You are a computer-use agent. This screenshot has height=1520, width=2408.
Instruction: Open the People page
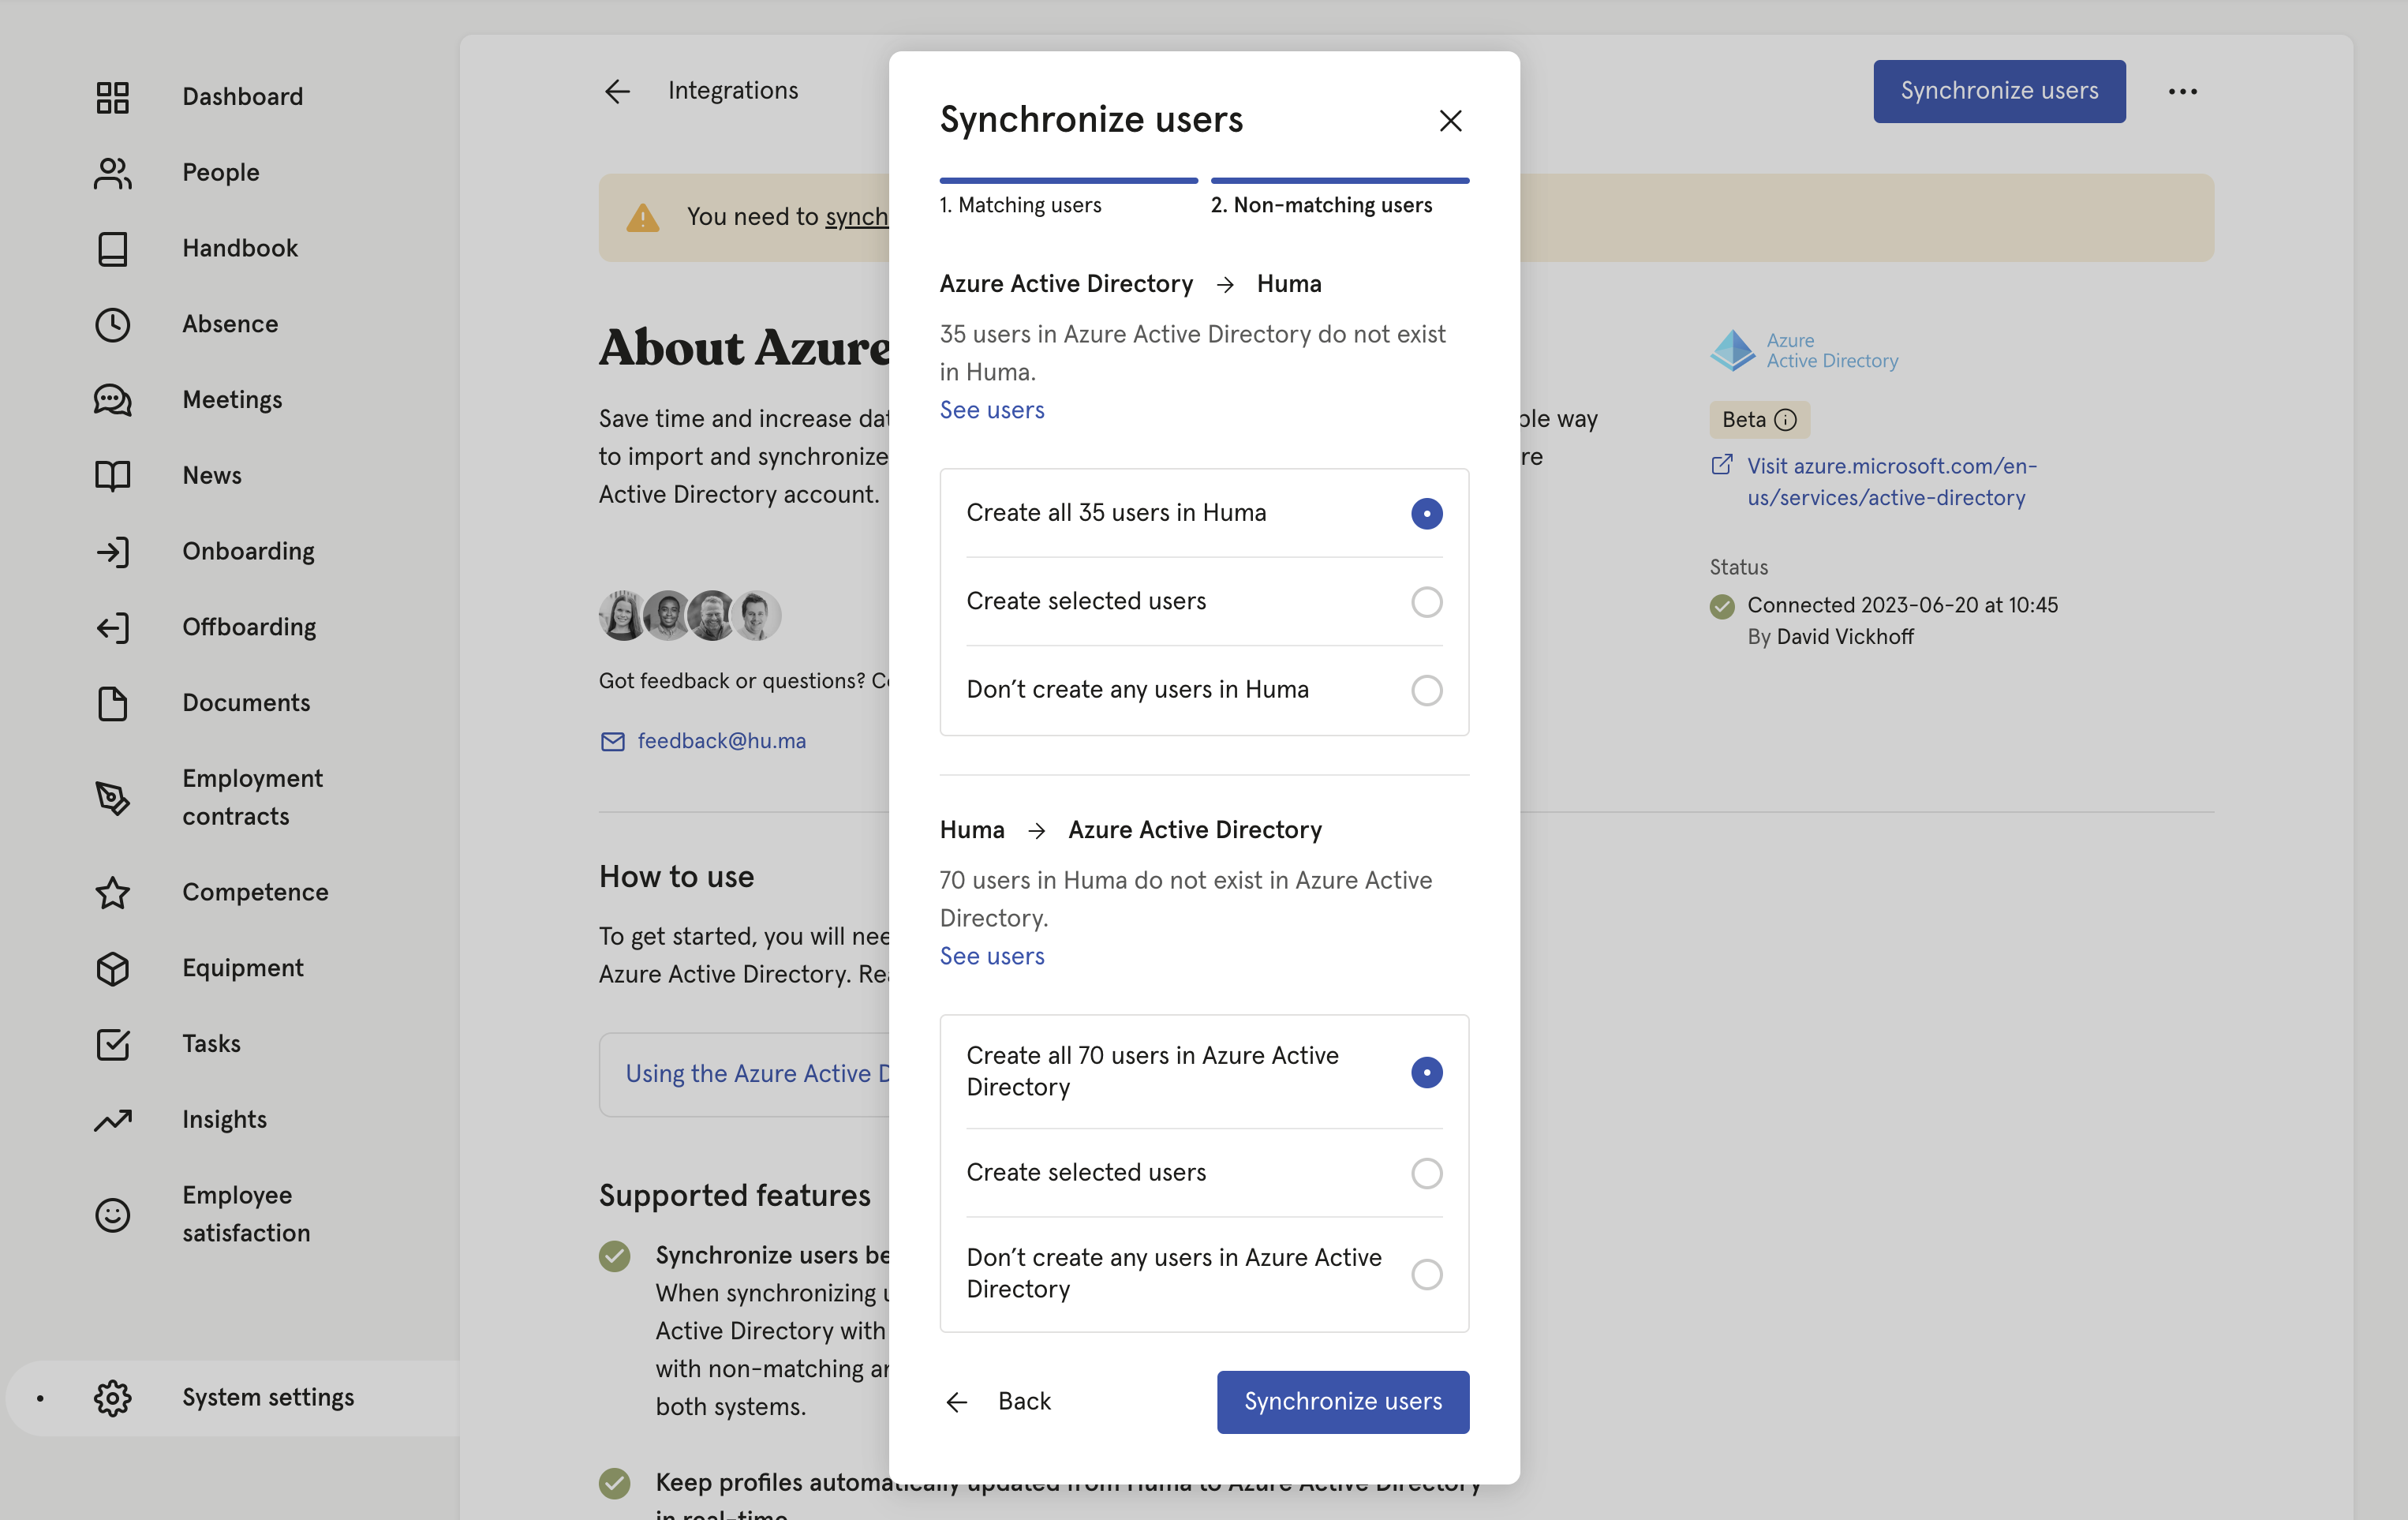click(x=220, y=173)
